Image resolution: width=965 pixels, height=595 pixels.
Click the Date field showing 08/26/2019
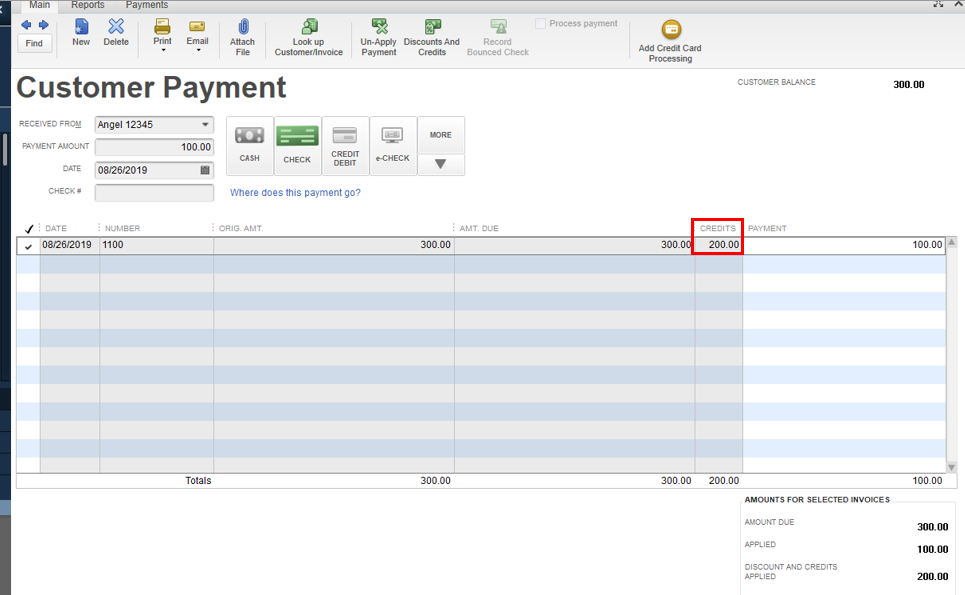click(146, 170)
